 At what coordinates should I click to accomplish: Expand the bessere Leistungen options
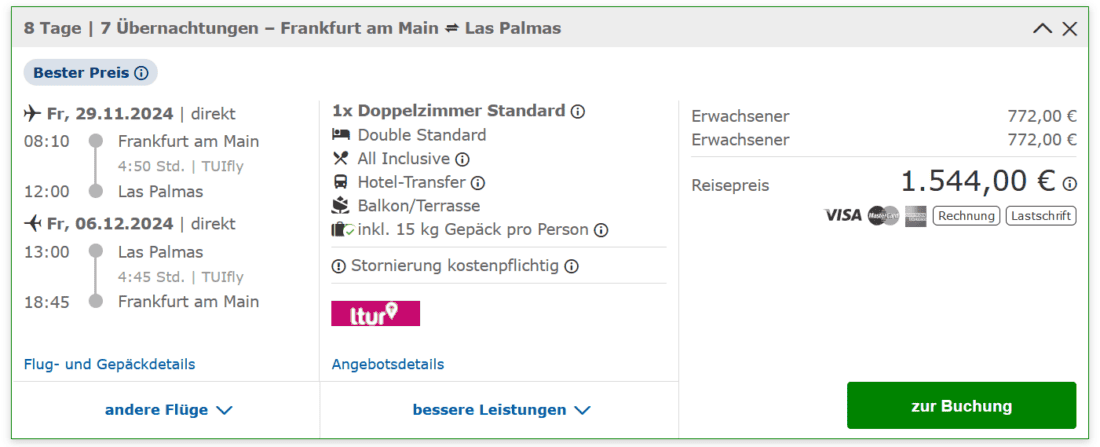pos(501,410)
